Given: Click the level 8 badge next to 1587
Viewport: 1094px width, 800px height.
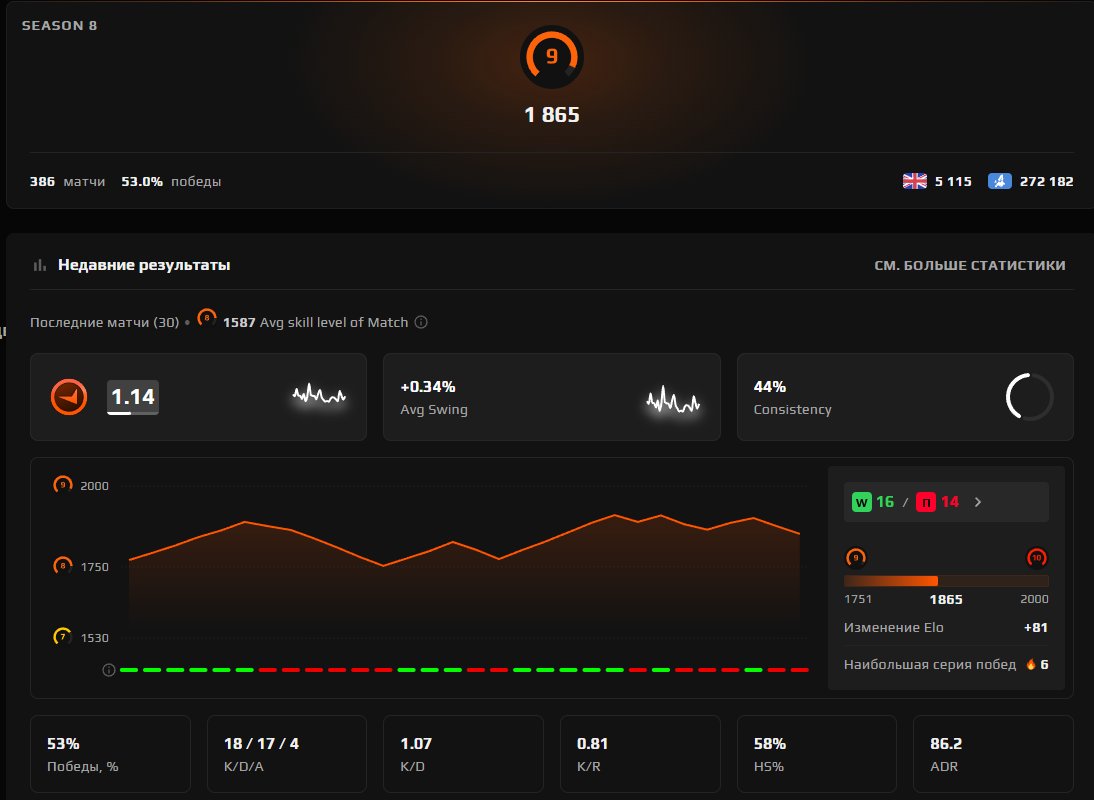Looking at the screenshot, I should (x=207, y=318).
